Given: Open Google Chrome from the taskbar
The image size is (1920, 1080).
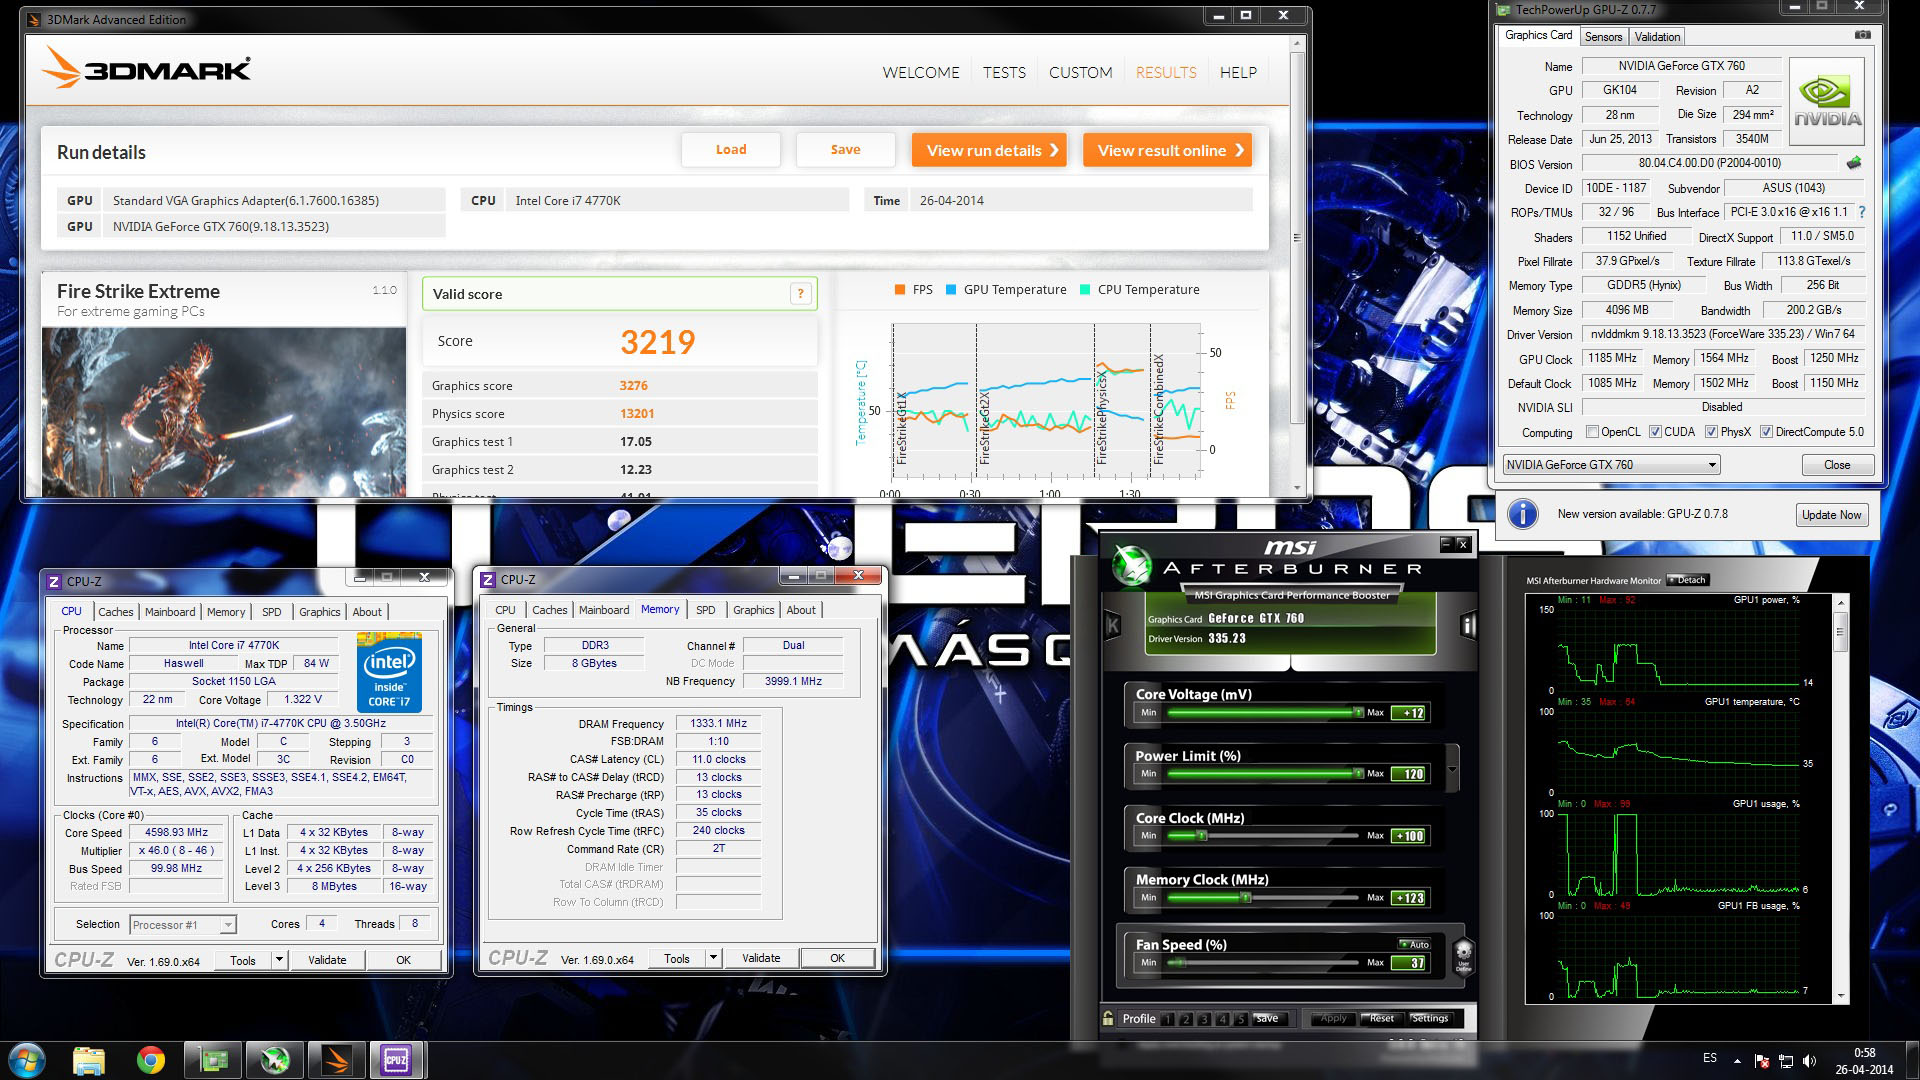Looking at the screenshot, I should 151,1060.
